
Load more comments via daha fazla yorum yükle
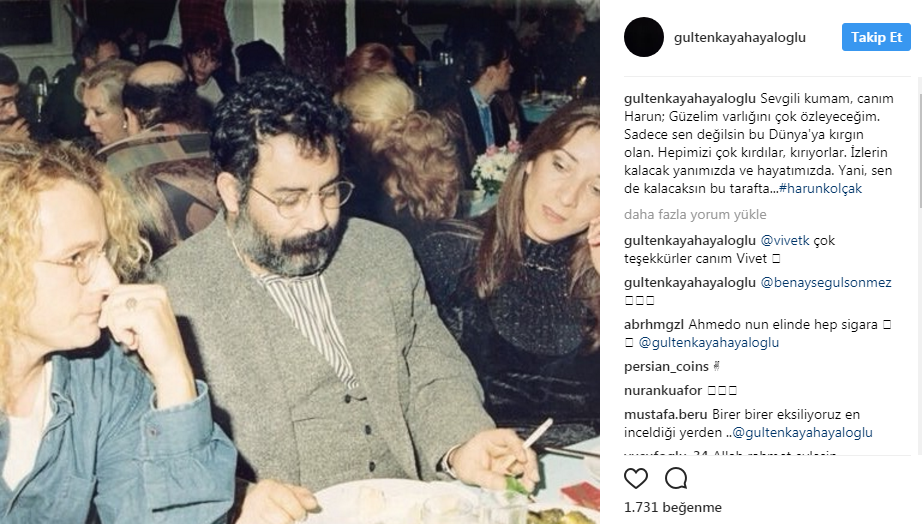695,215
